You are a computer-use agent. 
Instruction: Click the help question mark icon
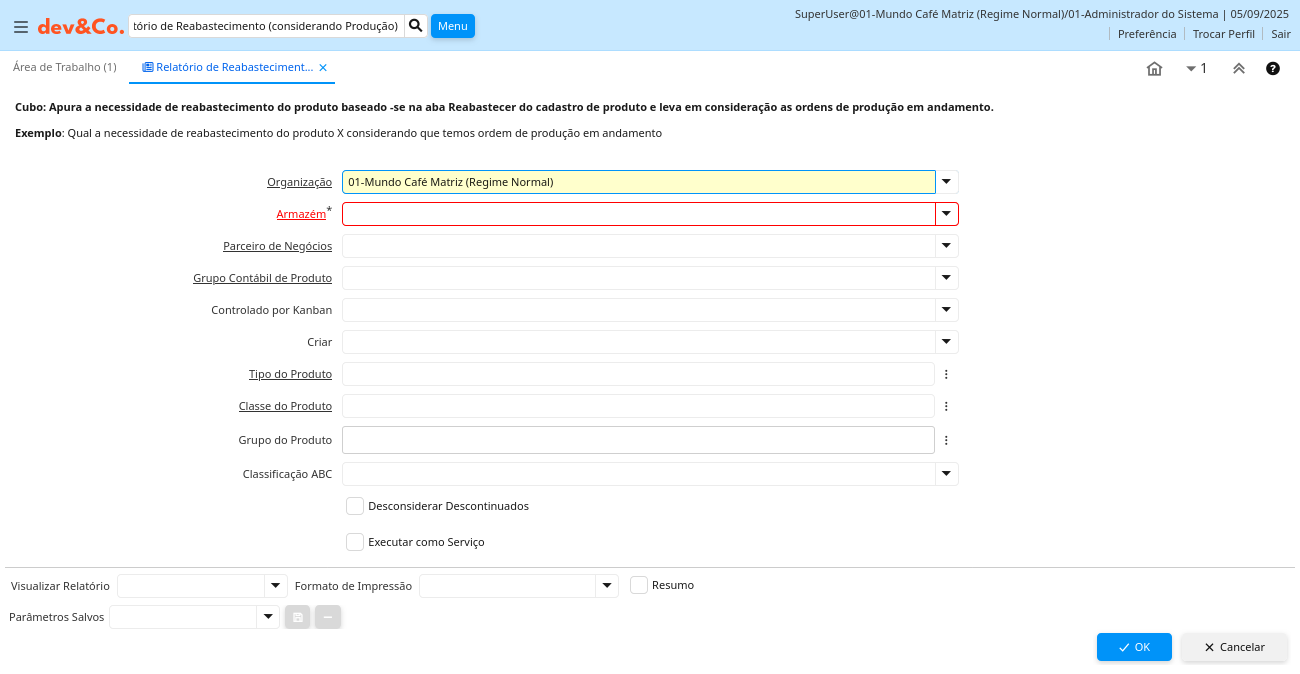[1272, 69]
